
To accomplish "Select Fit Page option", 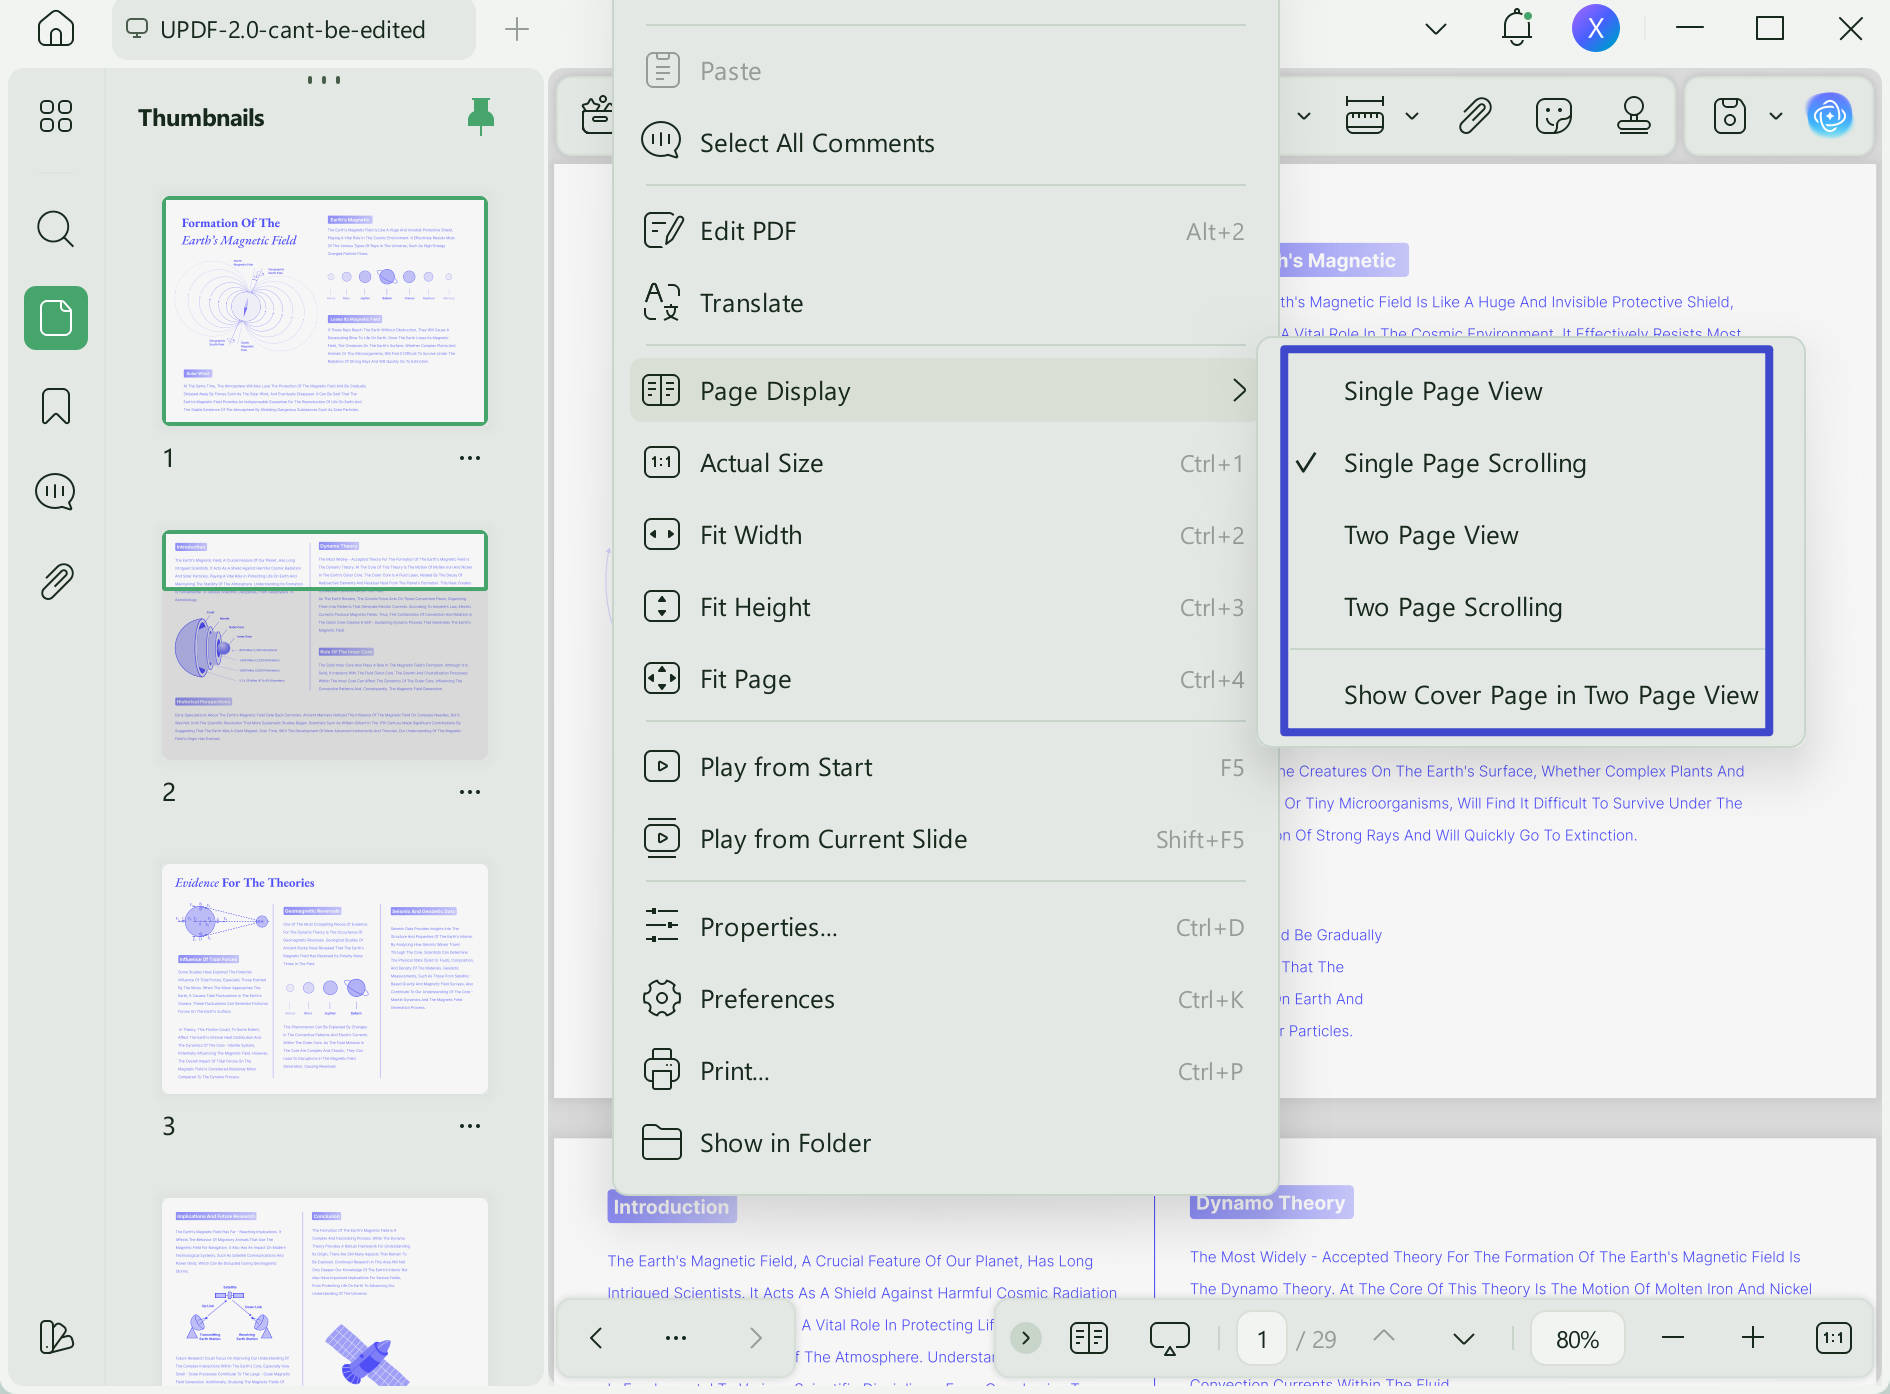I will pyautogui.click(x=945, y=679).
